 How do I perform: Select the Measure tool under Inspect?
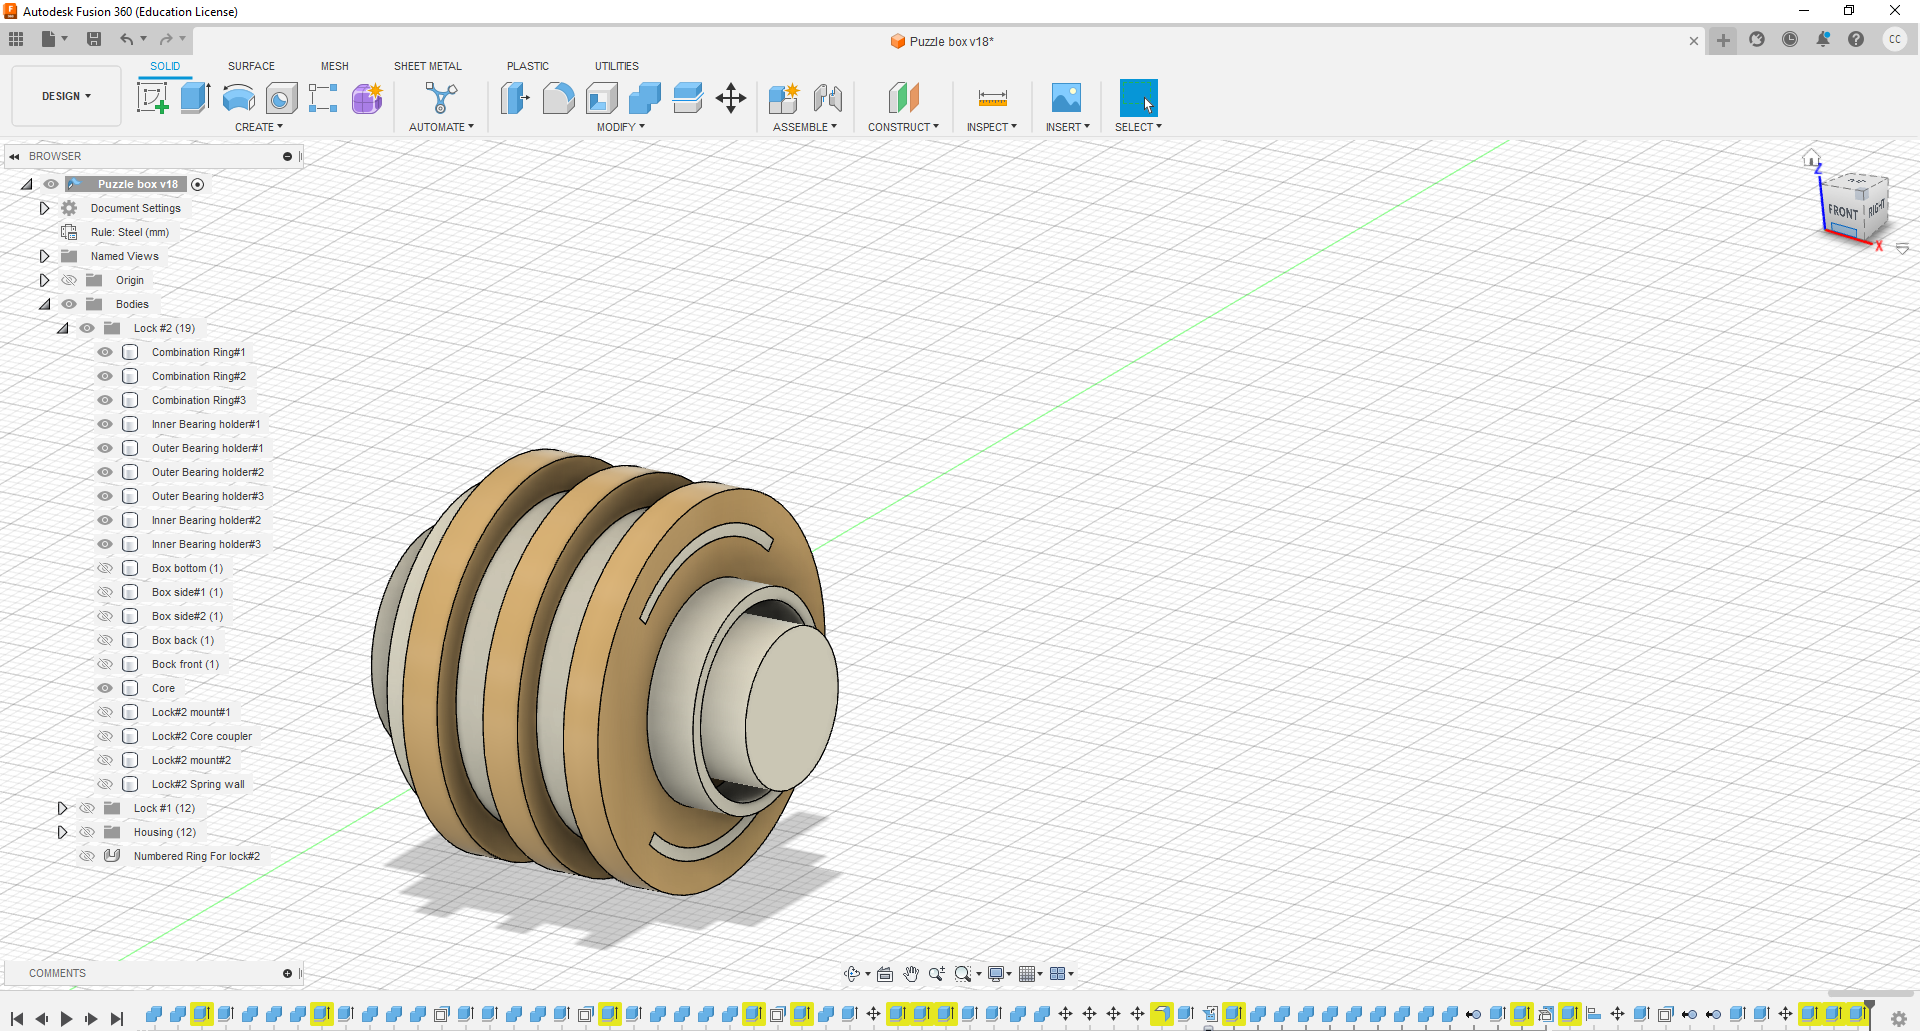click(x=991, y=98)
